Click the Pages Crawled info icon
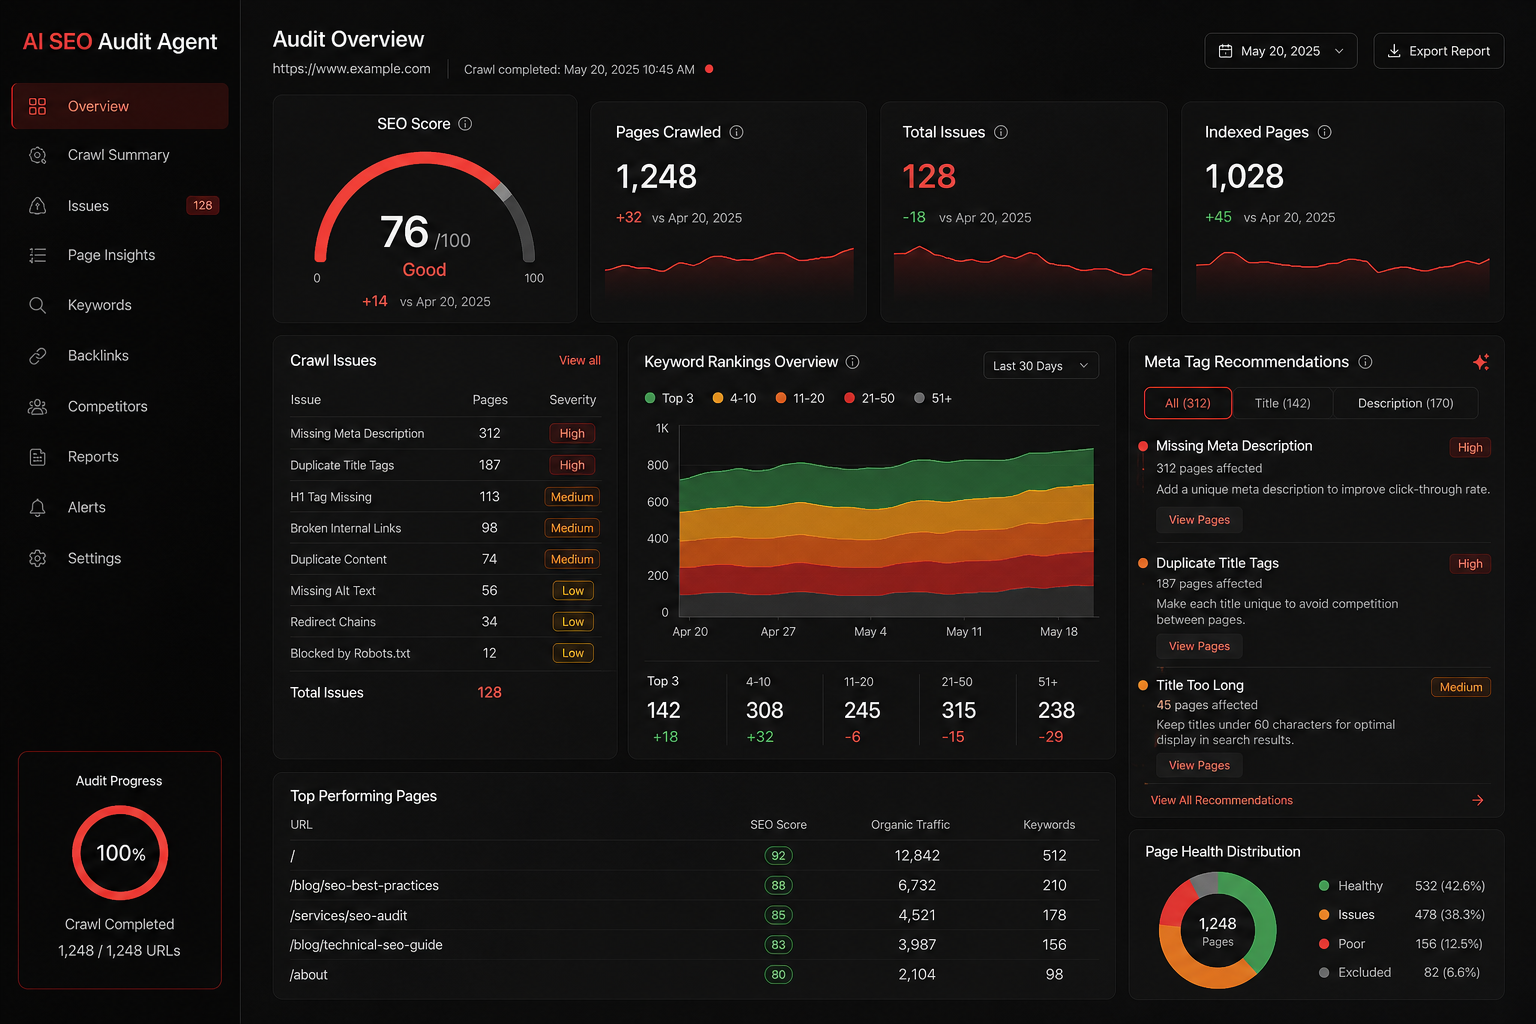1536x1024 pixels. [x=736, y=132]
